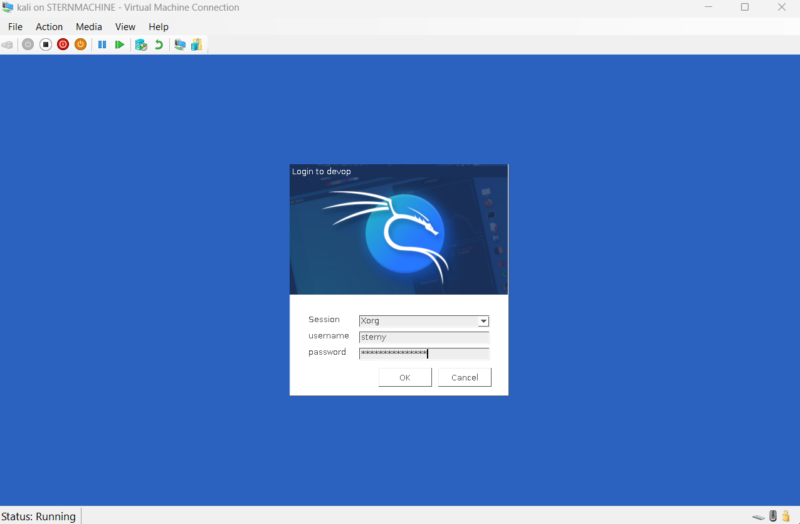
Task: Turn off the VM with the stop icon
Action: click(45, 45)
